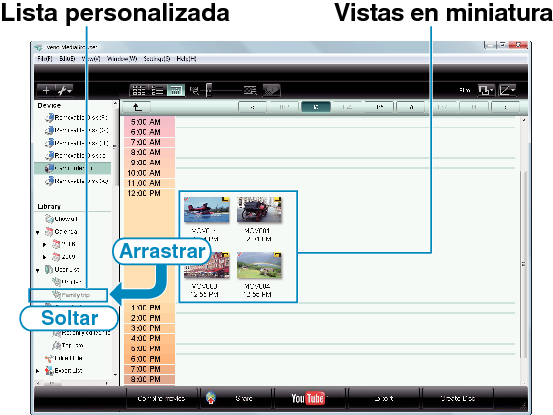Click the zoom in icon right of slider
This screenshot has width=553, height=415.
250,91
